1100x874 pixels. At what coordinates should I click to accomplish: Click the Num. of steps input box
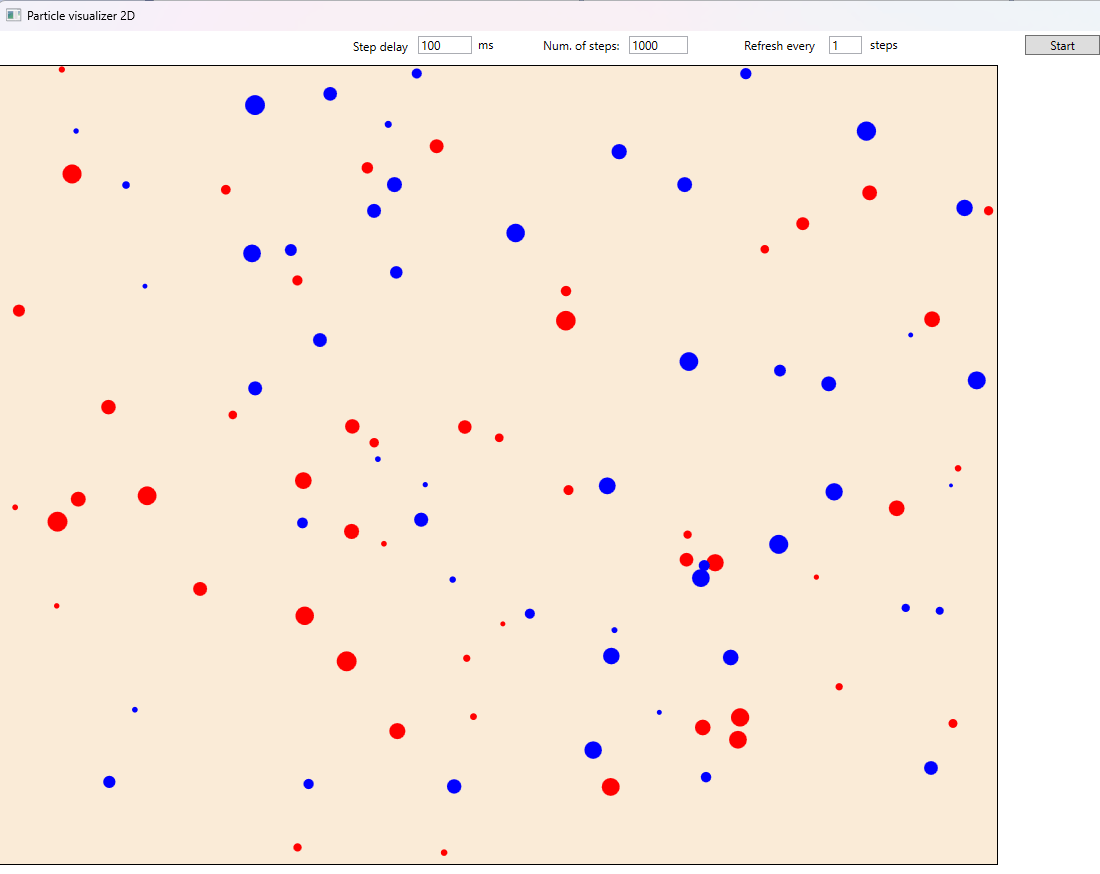tap(658, 45)
